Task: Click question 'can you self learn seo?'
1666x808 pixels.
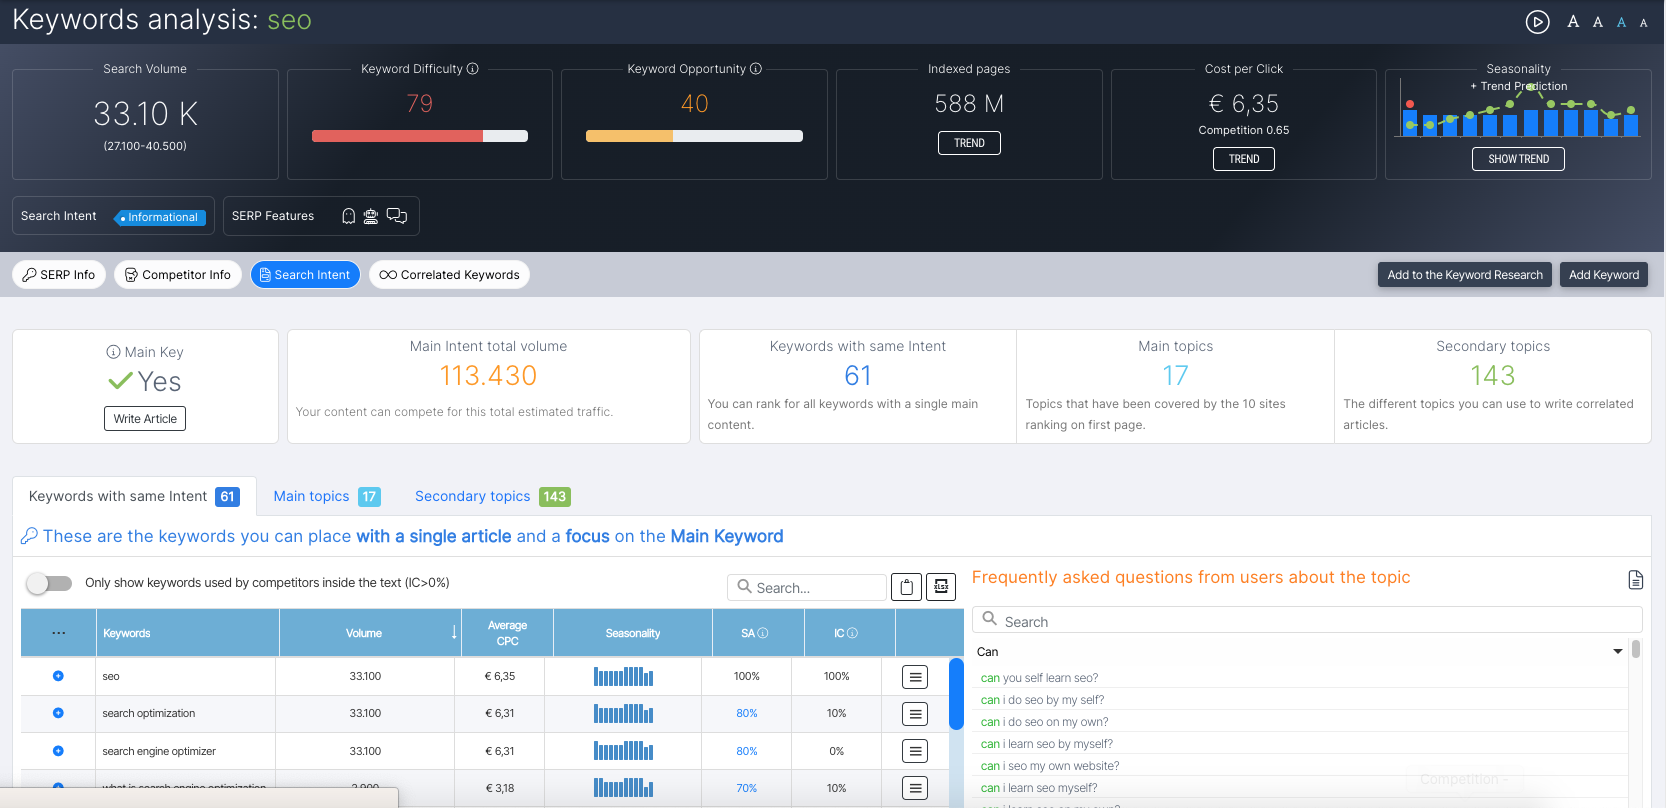Action: click(1039, 678)
